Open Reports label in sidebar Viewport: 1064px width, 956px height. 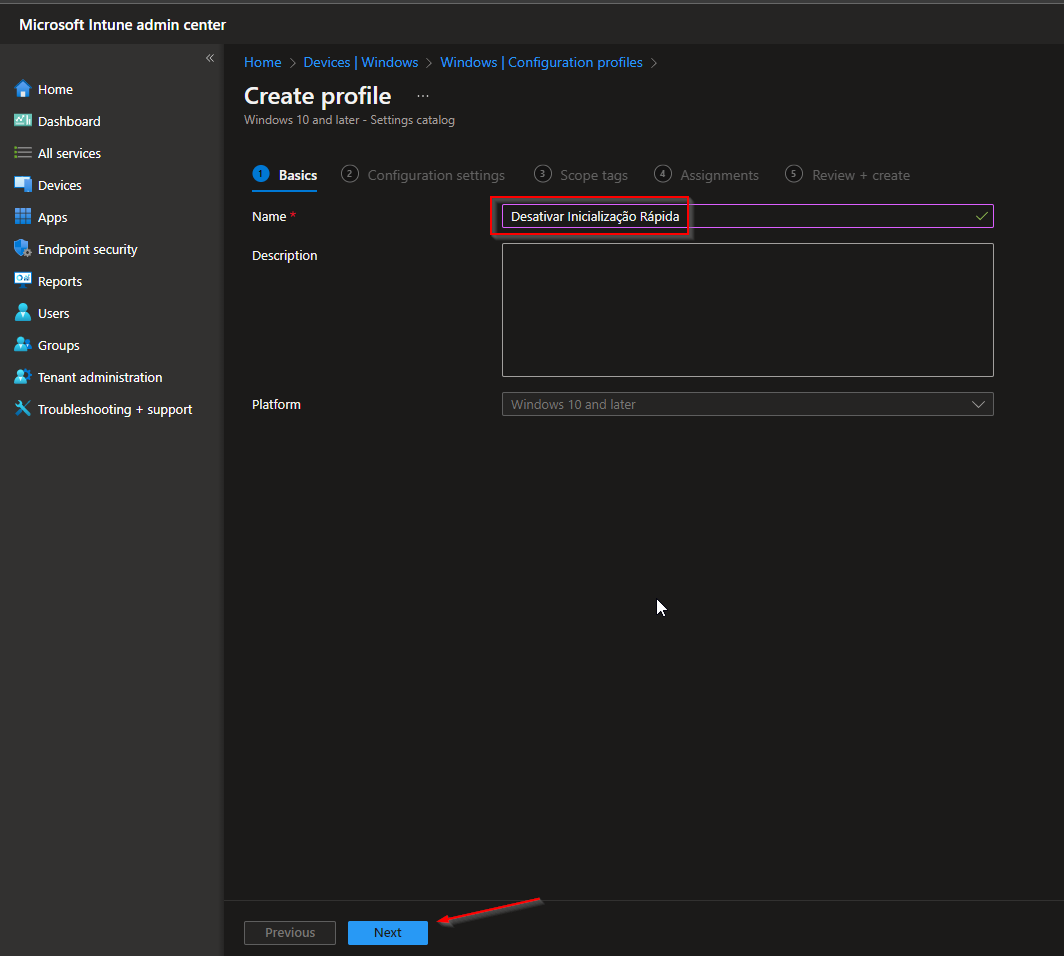[x=60, y=282]
